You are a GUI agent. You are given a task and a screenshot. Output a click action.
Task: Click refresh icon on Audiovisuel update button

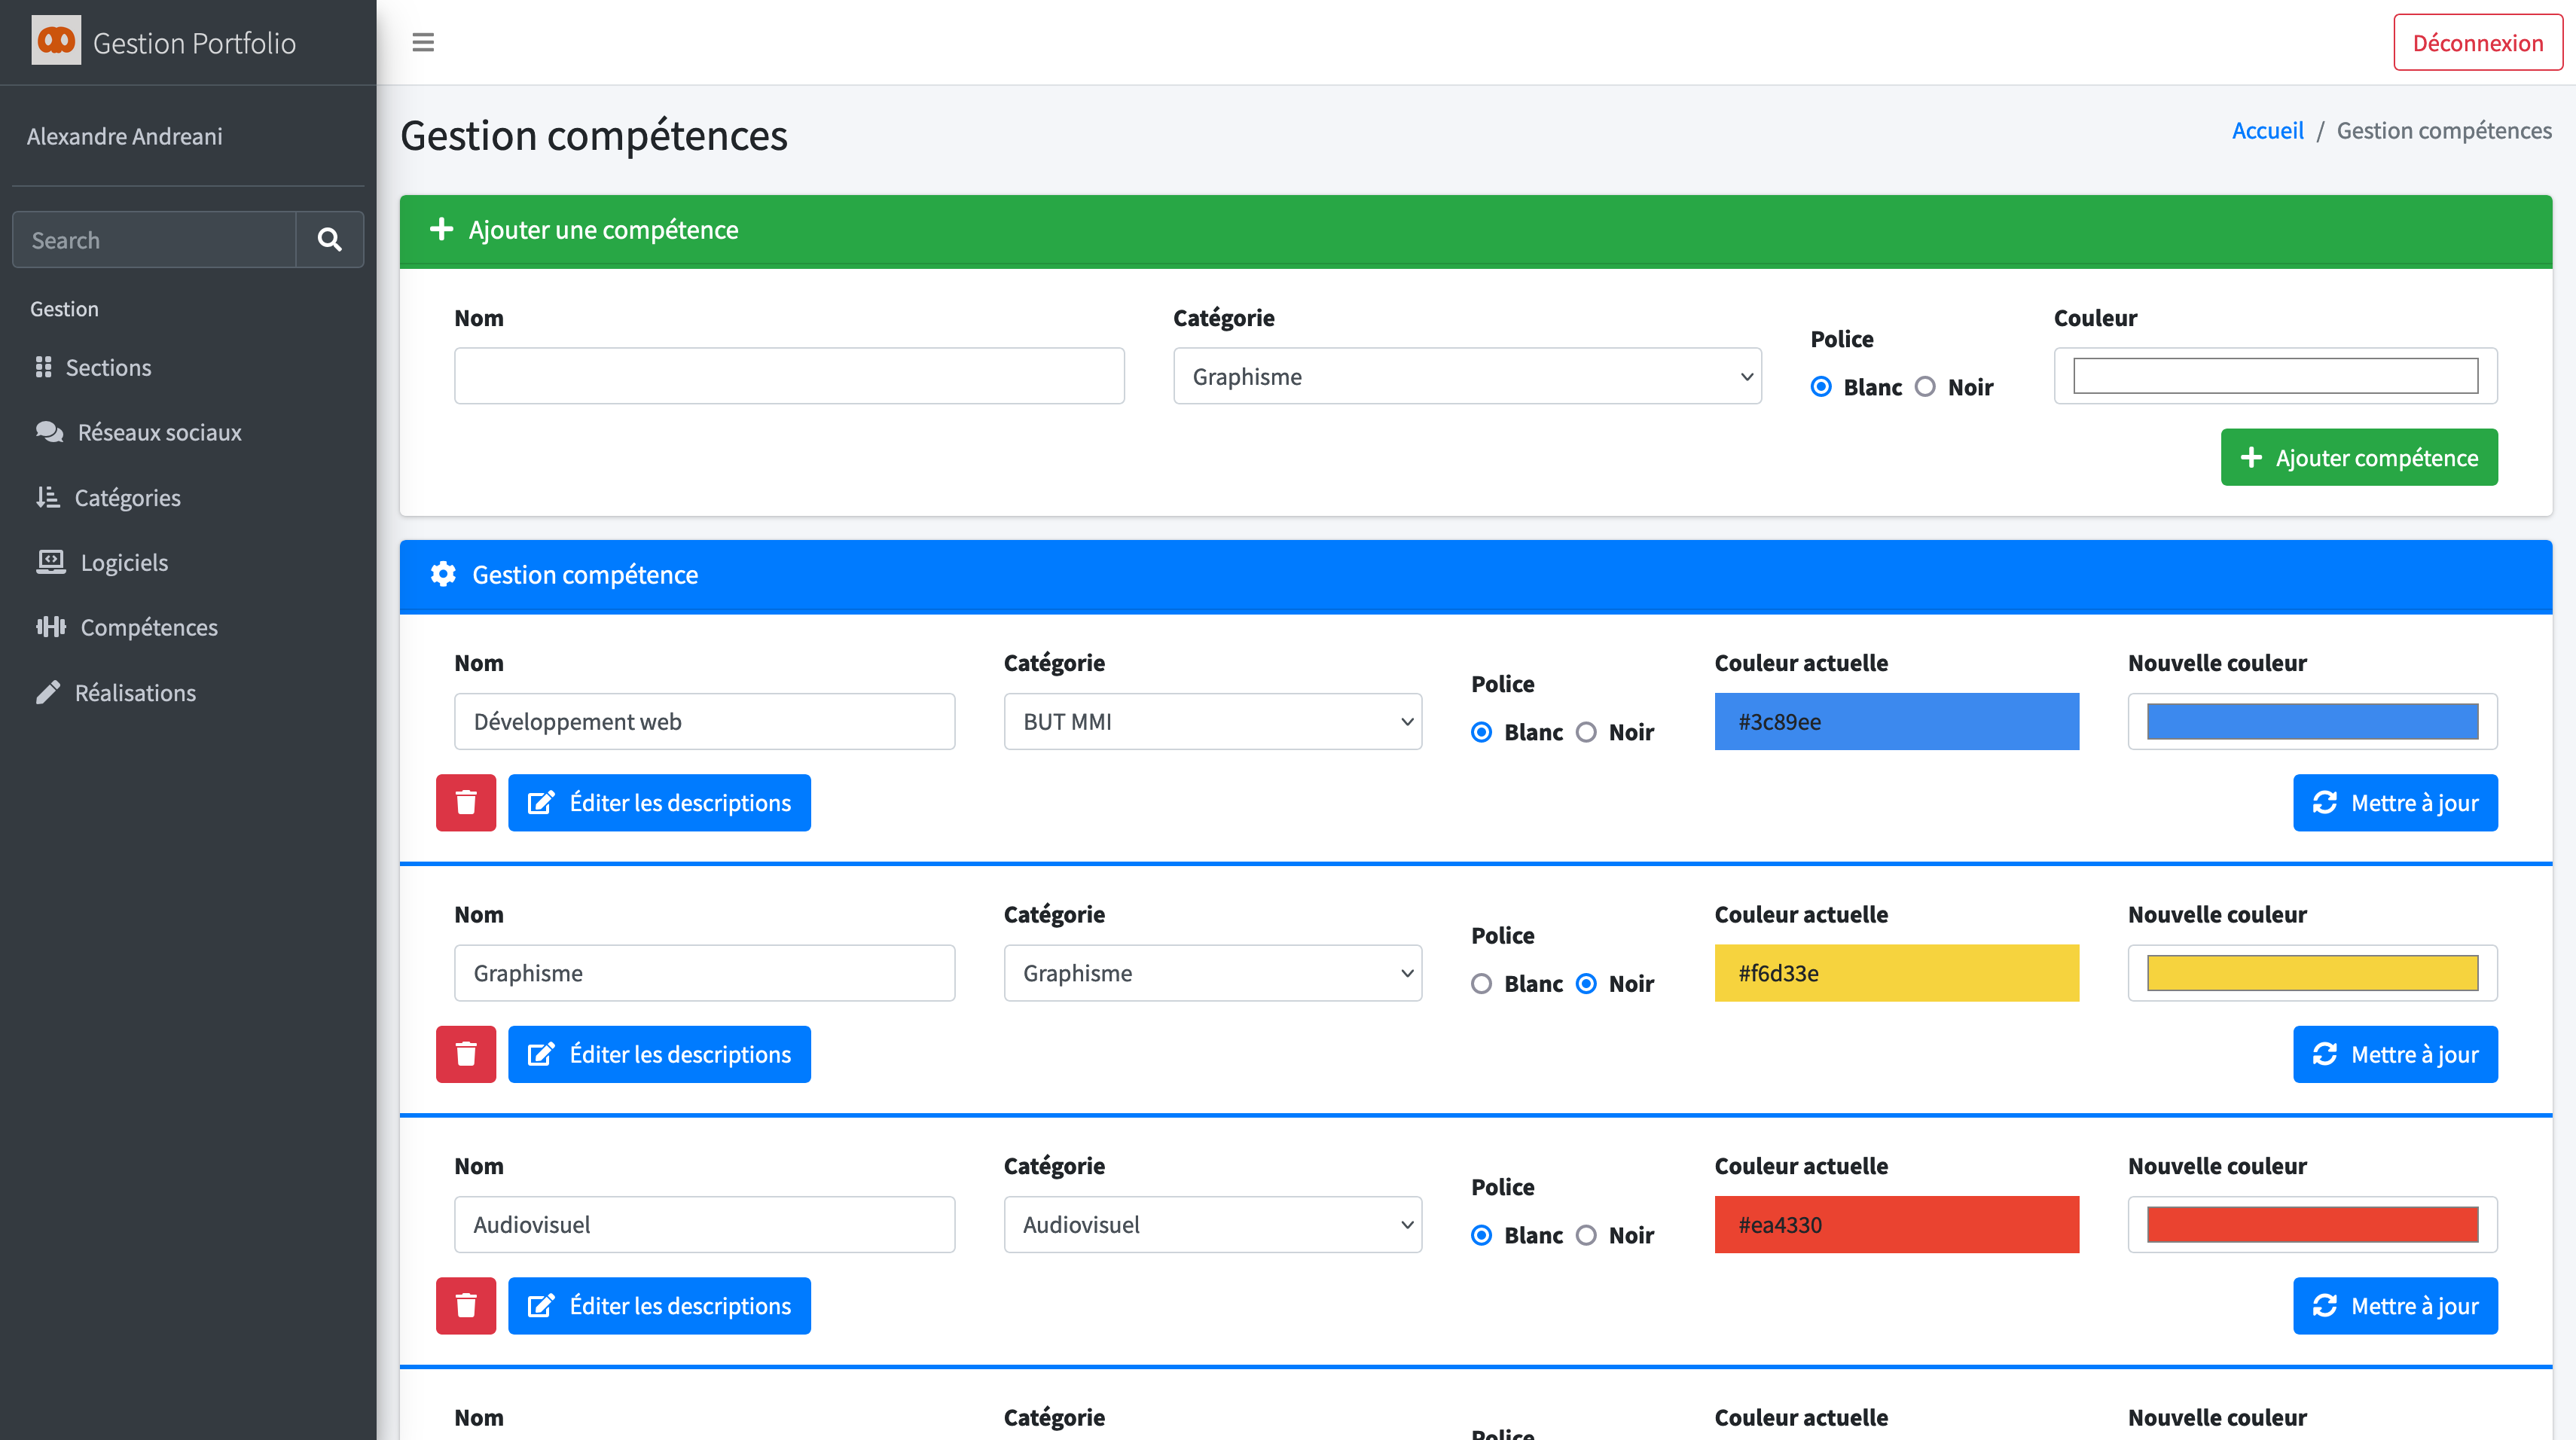pos(2325,1306)
